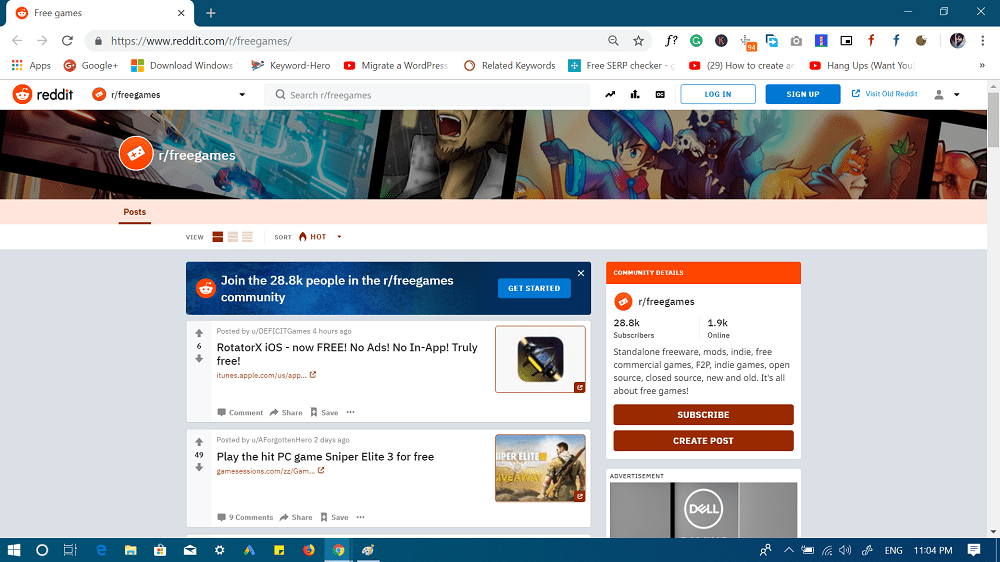This screenshot has width=1000, height=562.
Task: Reload the page in Chrome
Action: coord(67,41)
